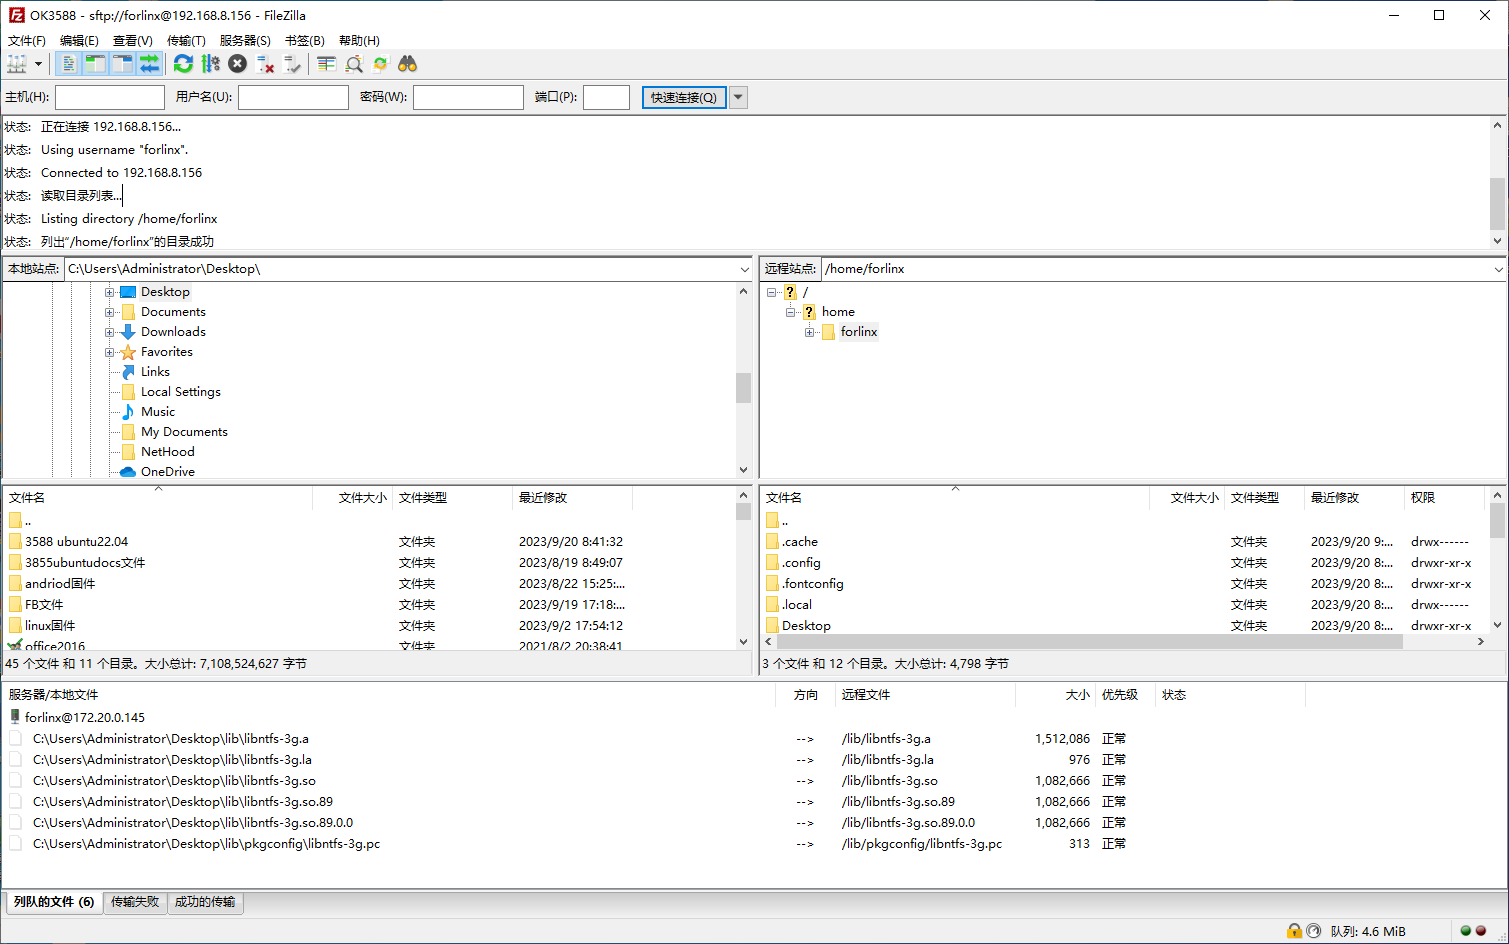Focus the 密码(W) password field
The height and width of the screenshot is (944, 1509).
[468, 97]
